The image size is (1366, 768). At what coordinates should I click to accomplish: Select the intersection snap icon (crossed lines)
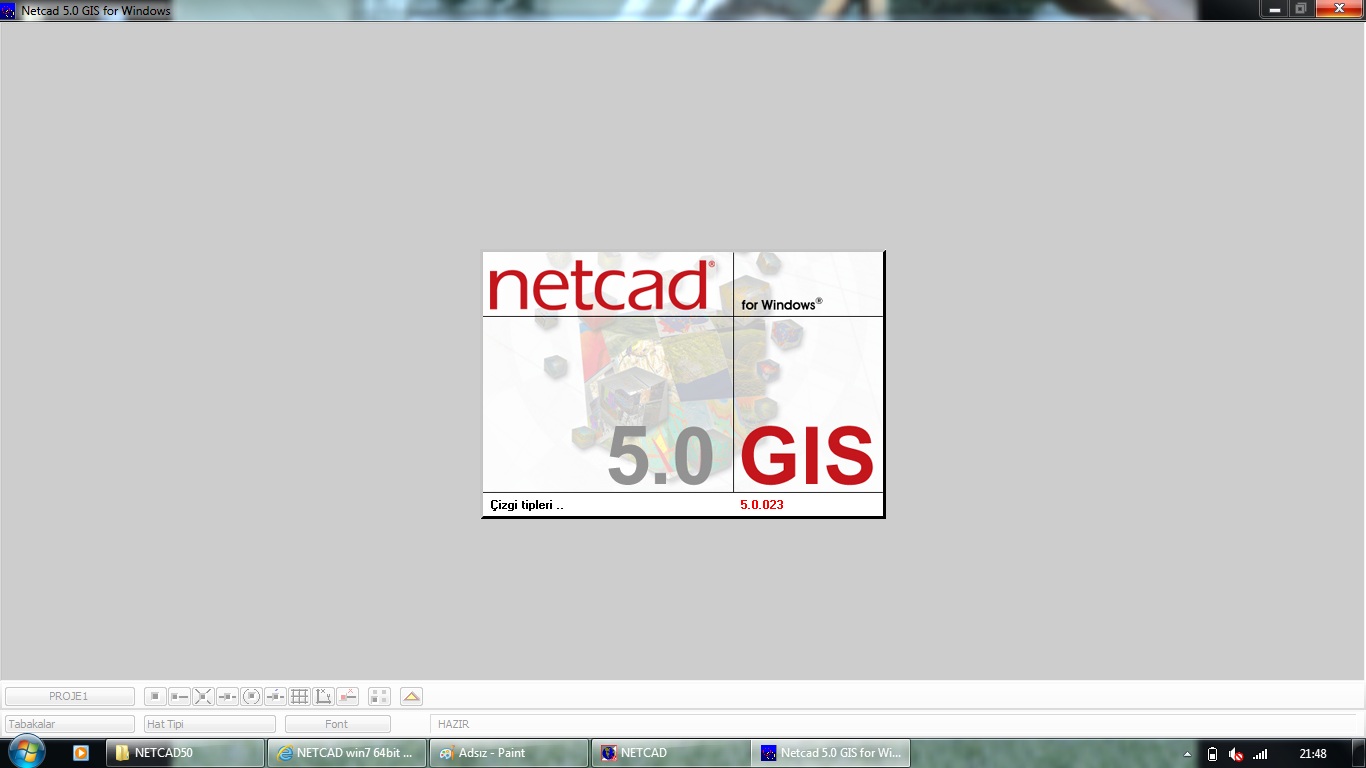pyautogui.click(x=203, y=696)
